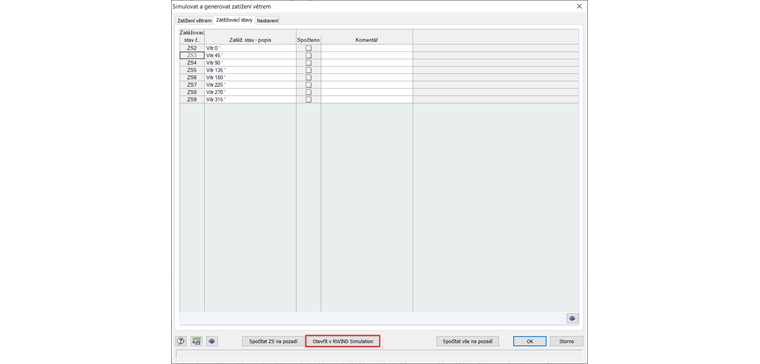Tick the Spočteno checkbox for ZS8
This screenshot has height=364, width=760.
(x=308, y=92)
